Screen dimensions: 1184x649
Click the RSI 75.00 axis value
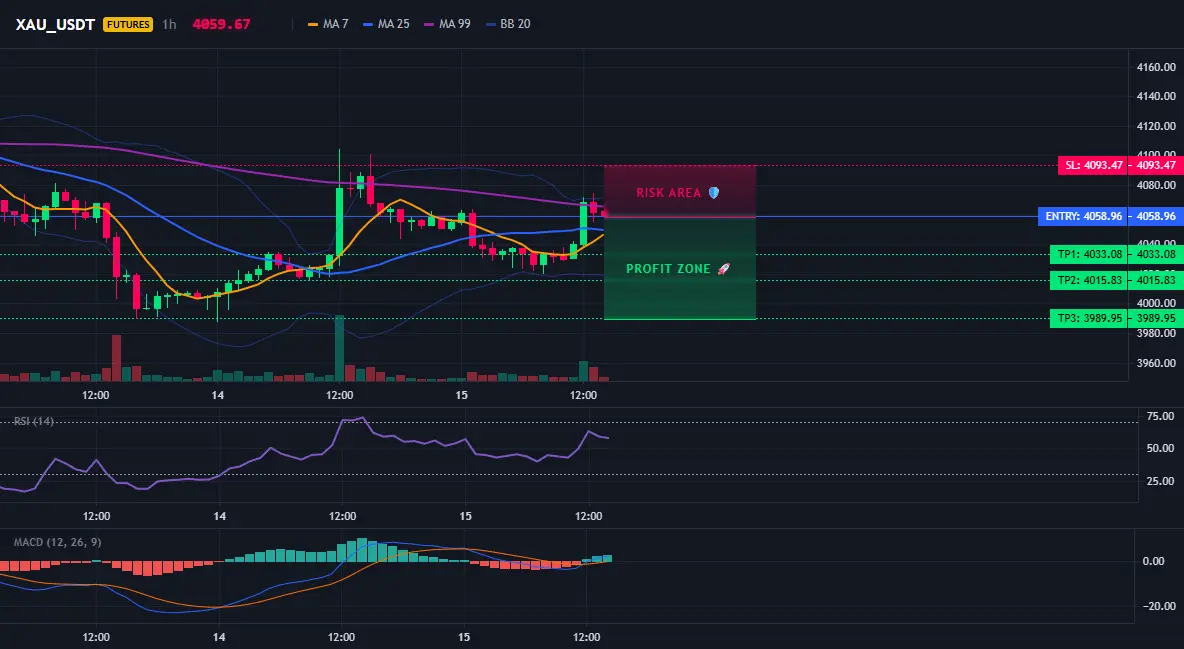[x=1159, y=416]
